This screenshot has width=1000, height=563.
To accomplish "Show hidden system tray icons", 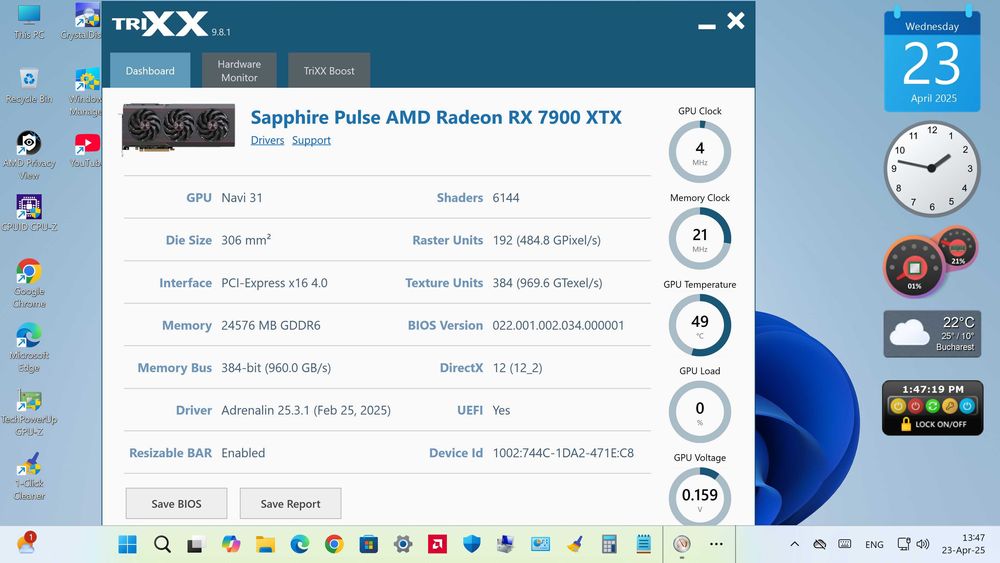I will pos(794,544).
